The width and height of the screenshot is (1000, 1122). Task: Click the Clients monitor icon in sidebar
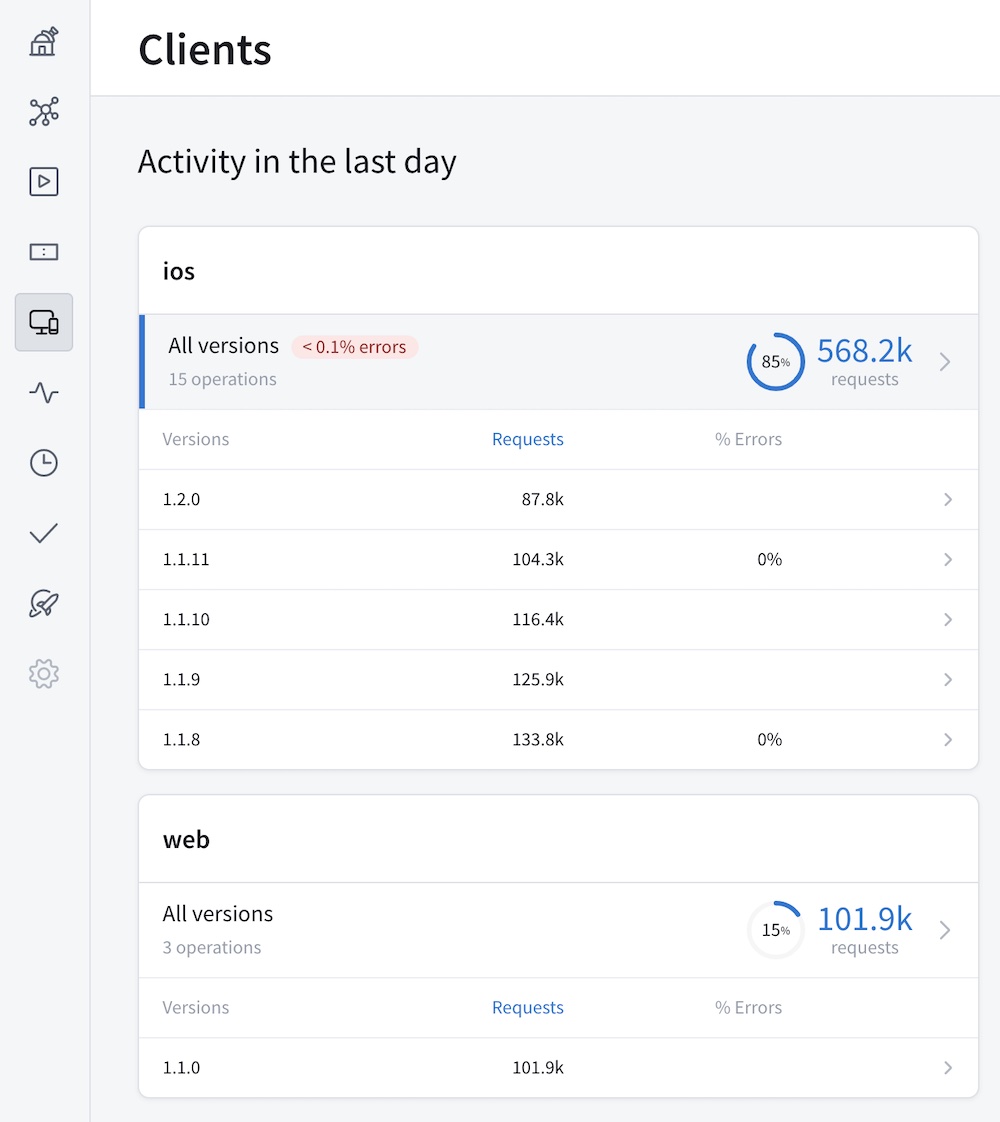pyautogui.click(x=44, y=322)
